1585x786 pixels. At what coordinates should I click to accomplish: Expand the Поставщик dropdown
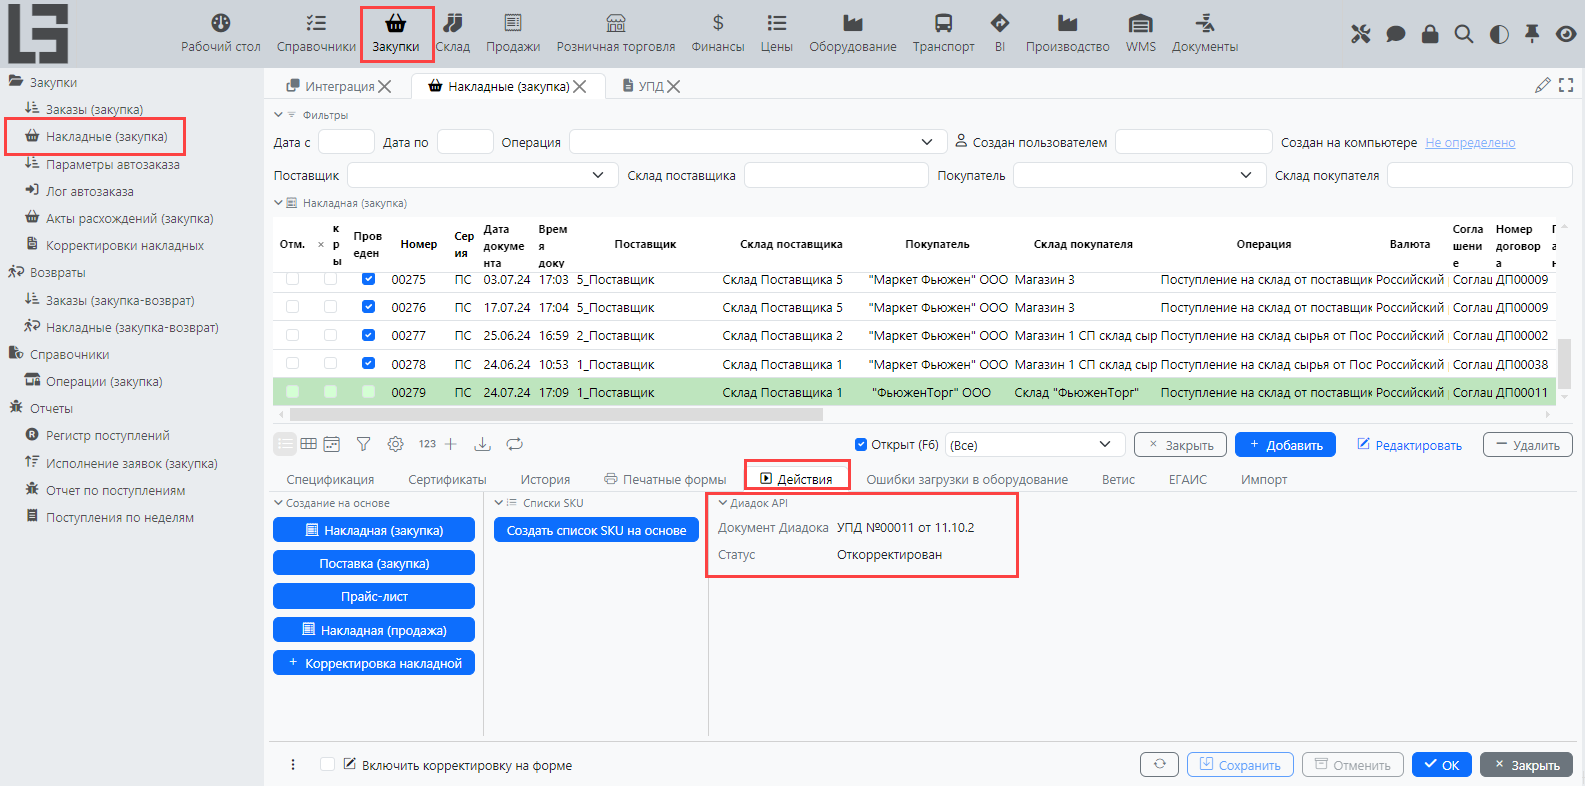598,176
